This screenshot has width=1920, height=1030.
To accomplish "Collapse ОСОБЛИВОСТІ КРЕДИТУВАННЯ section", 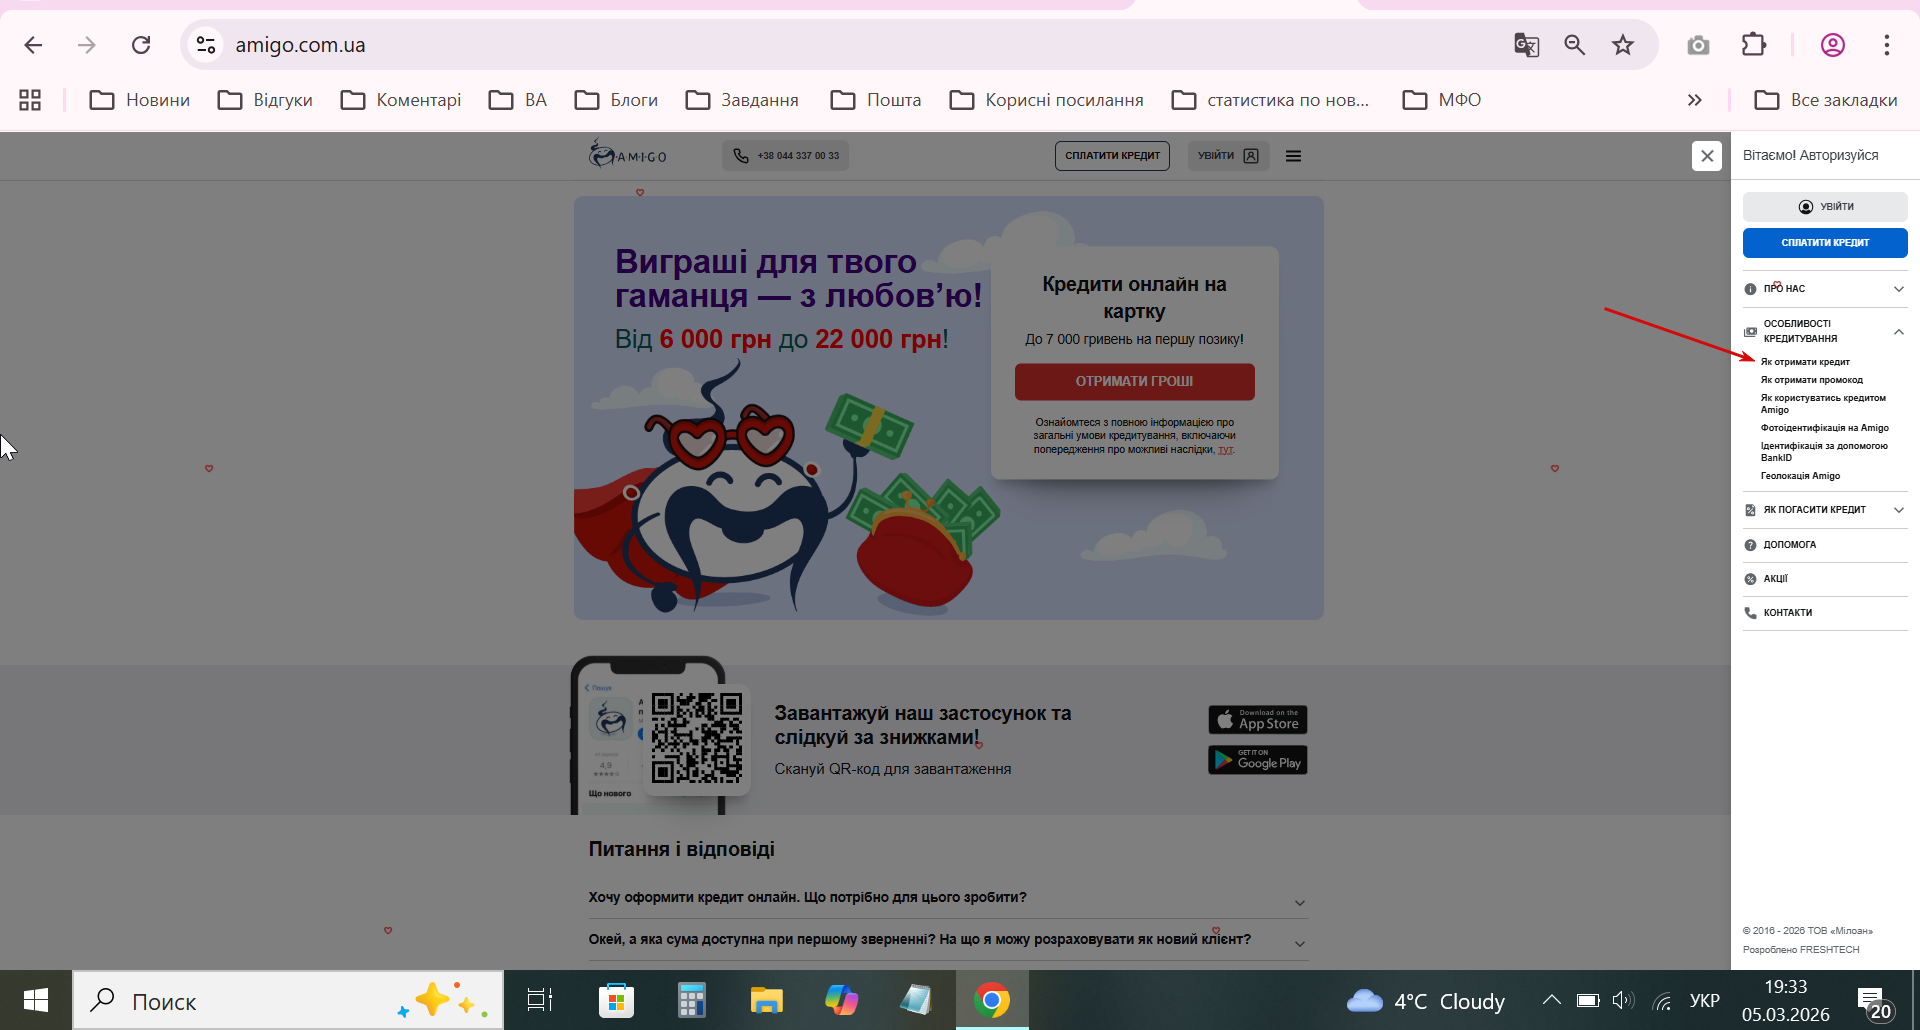I will (1825, 331).
